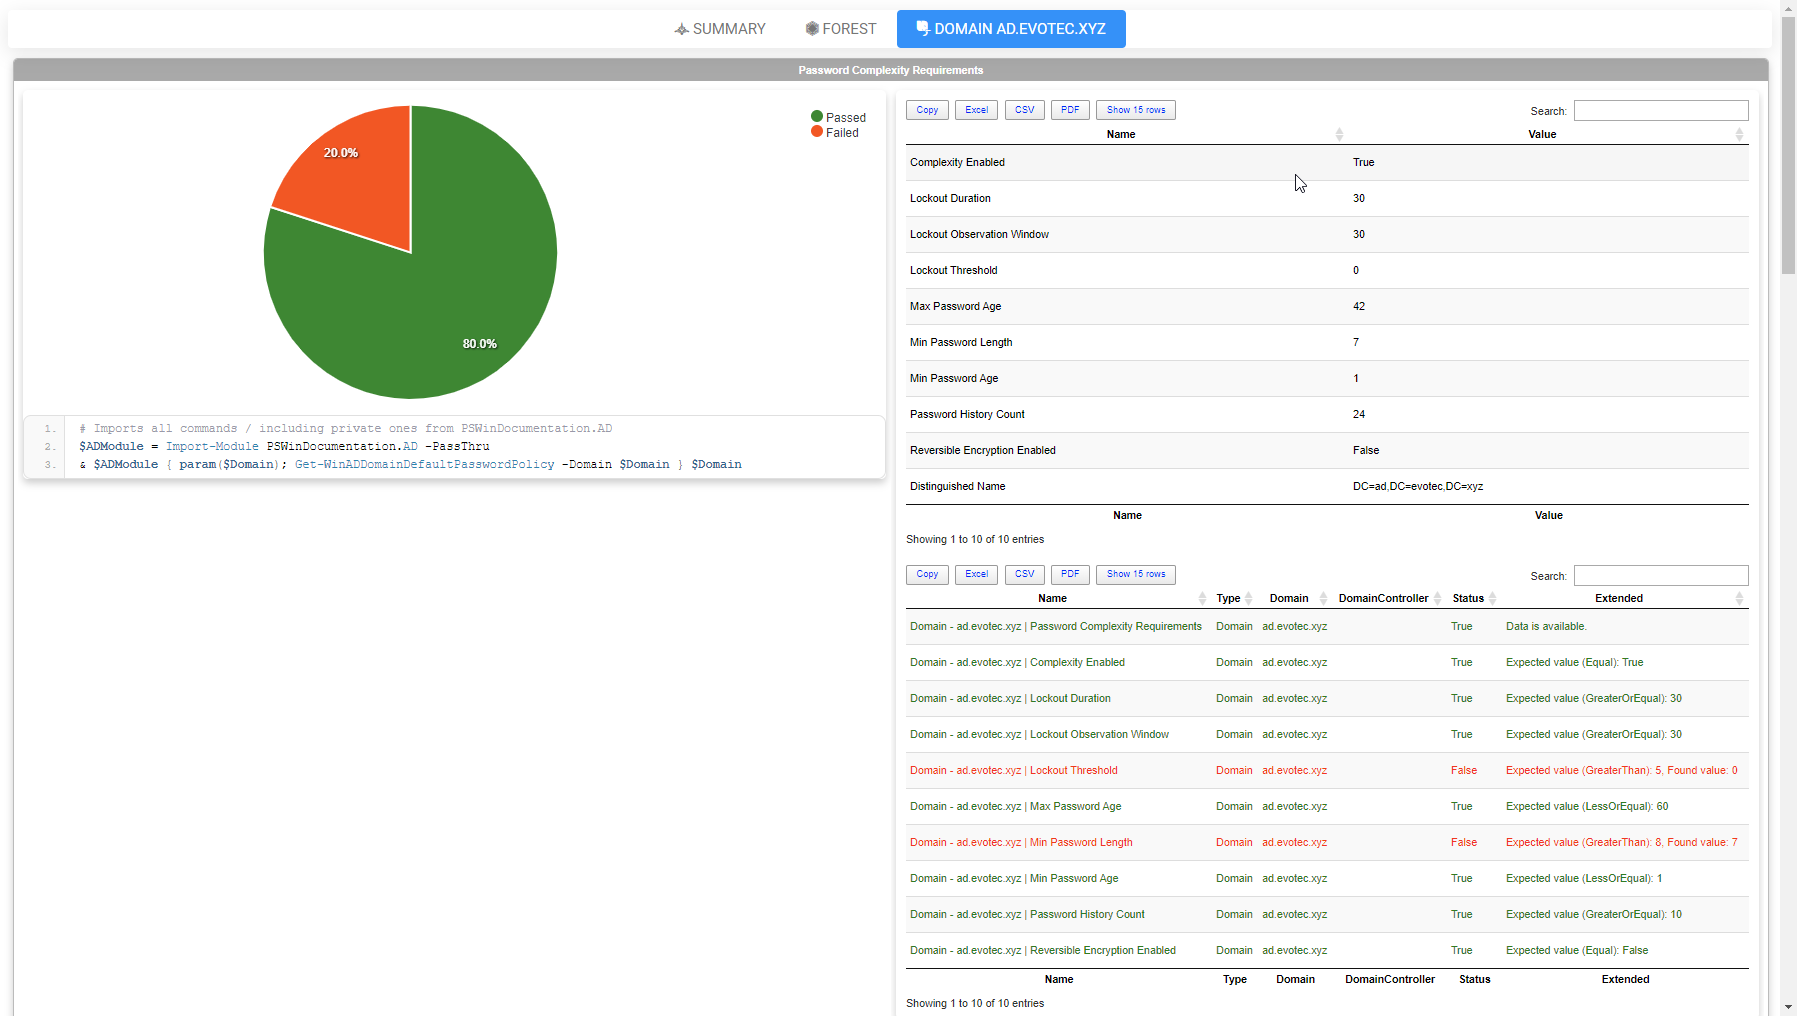Screen dimensions: 1797x1016
Task: Click PDF button in results table
Action: coord(1070,574)
